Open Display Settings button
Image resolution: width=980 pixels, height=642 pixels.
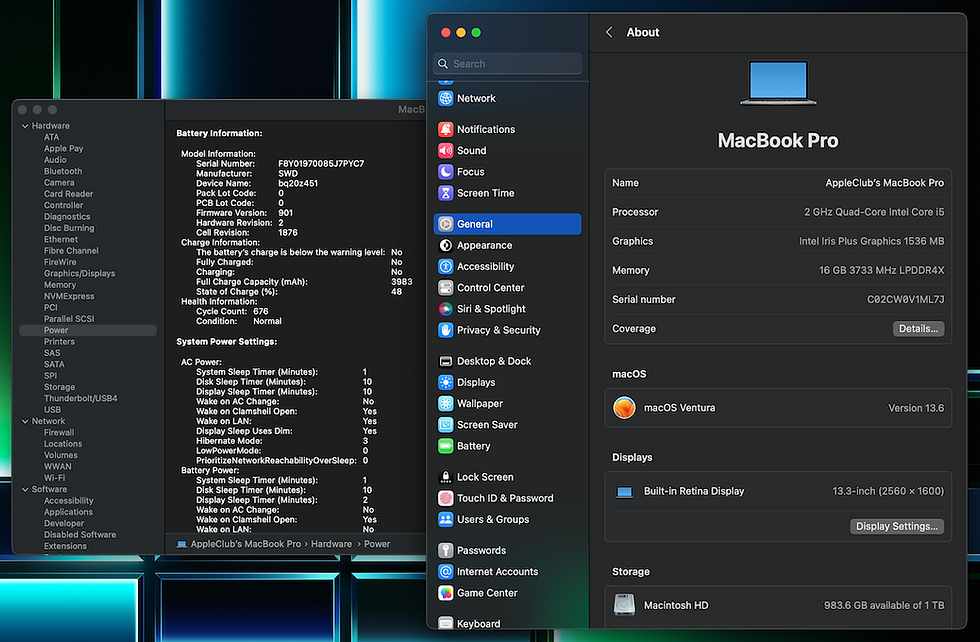point(897,526)
